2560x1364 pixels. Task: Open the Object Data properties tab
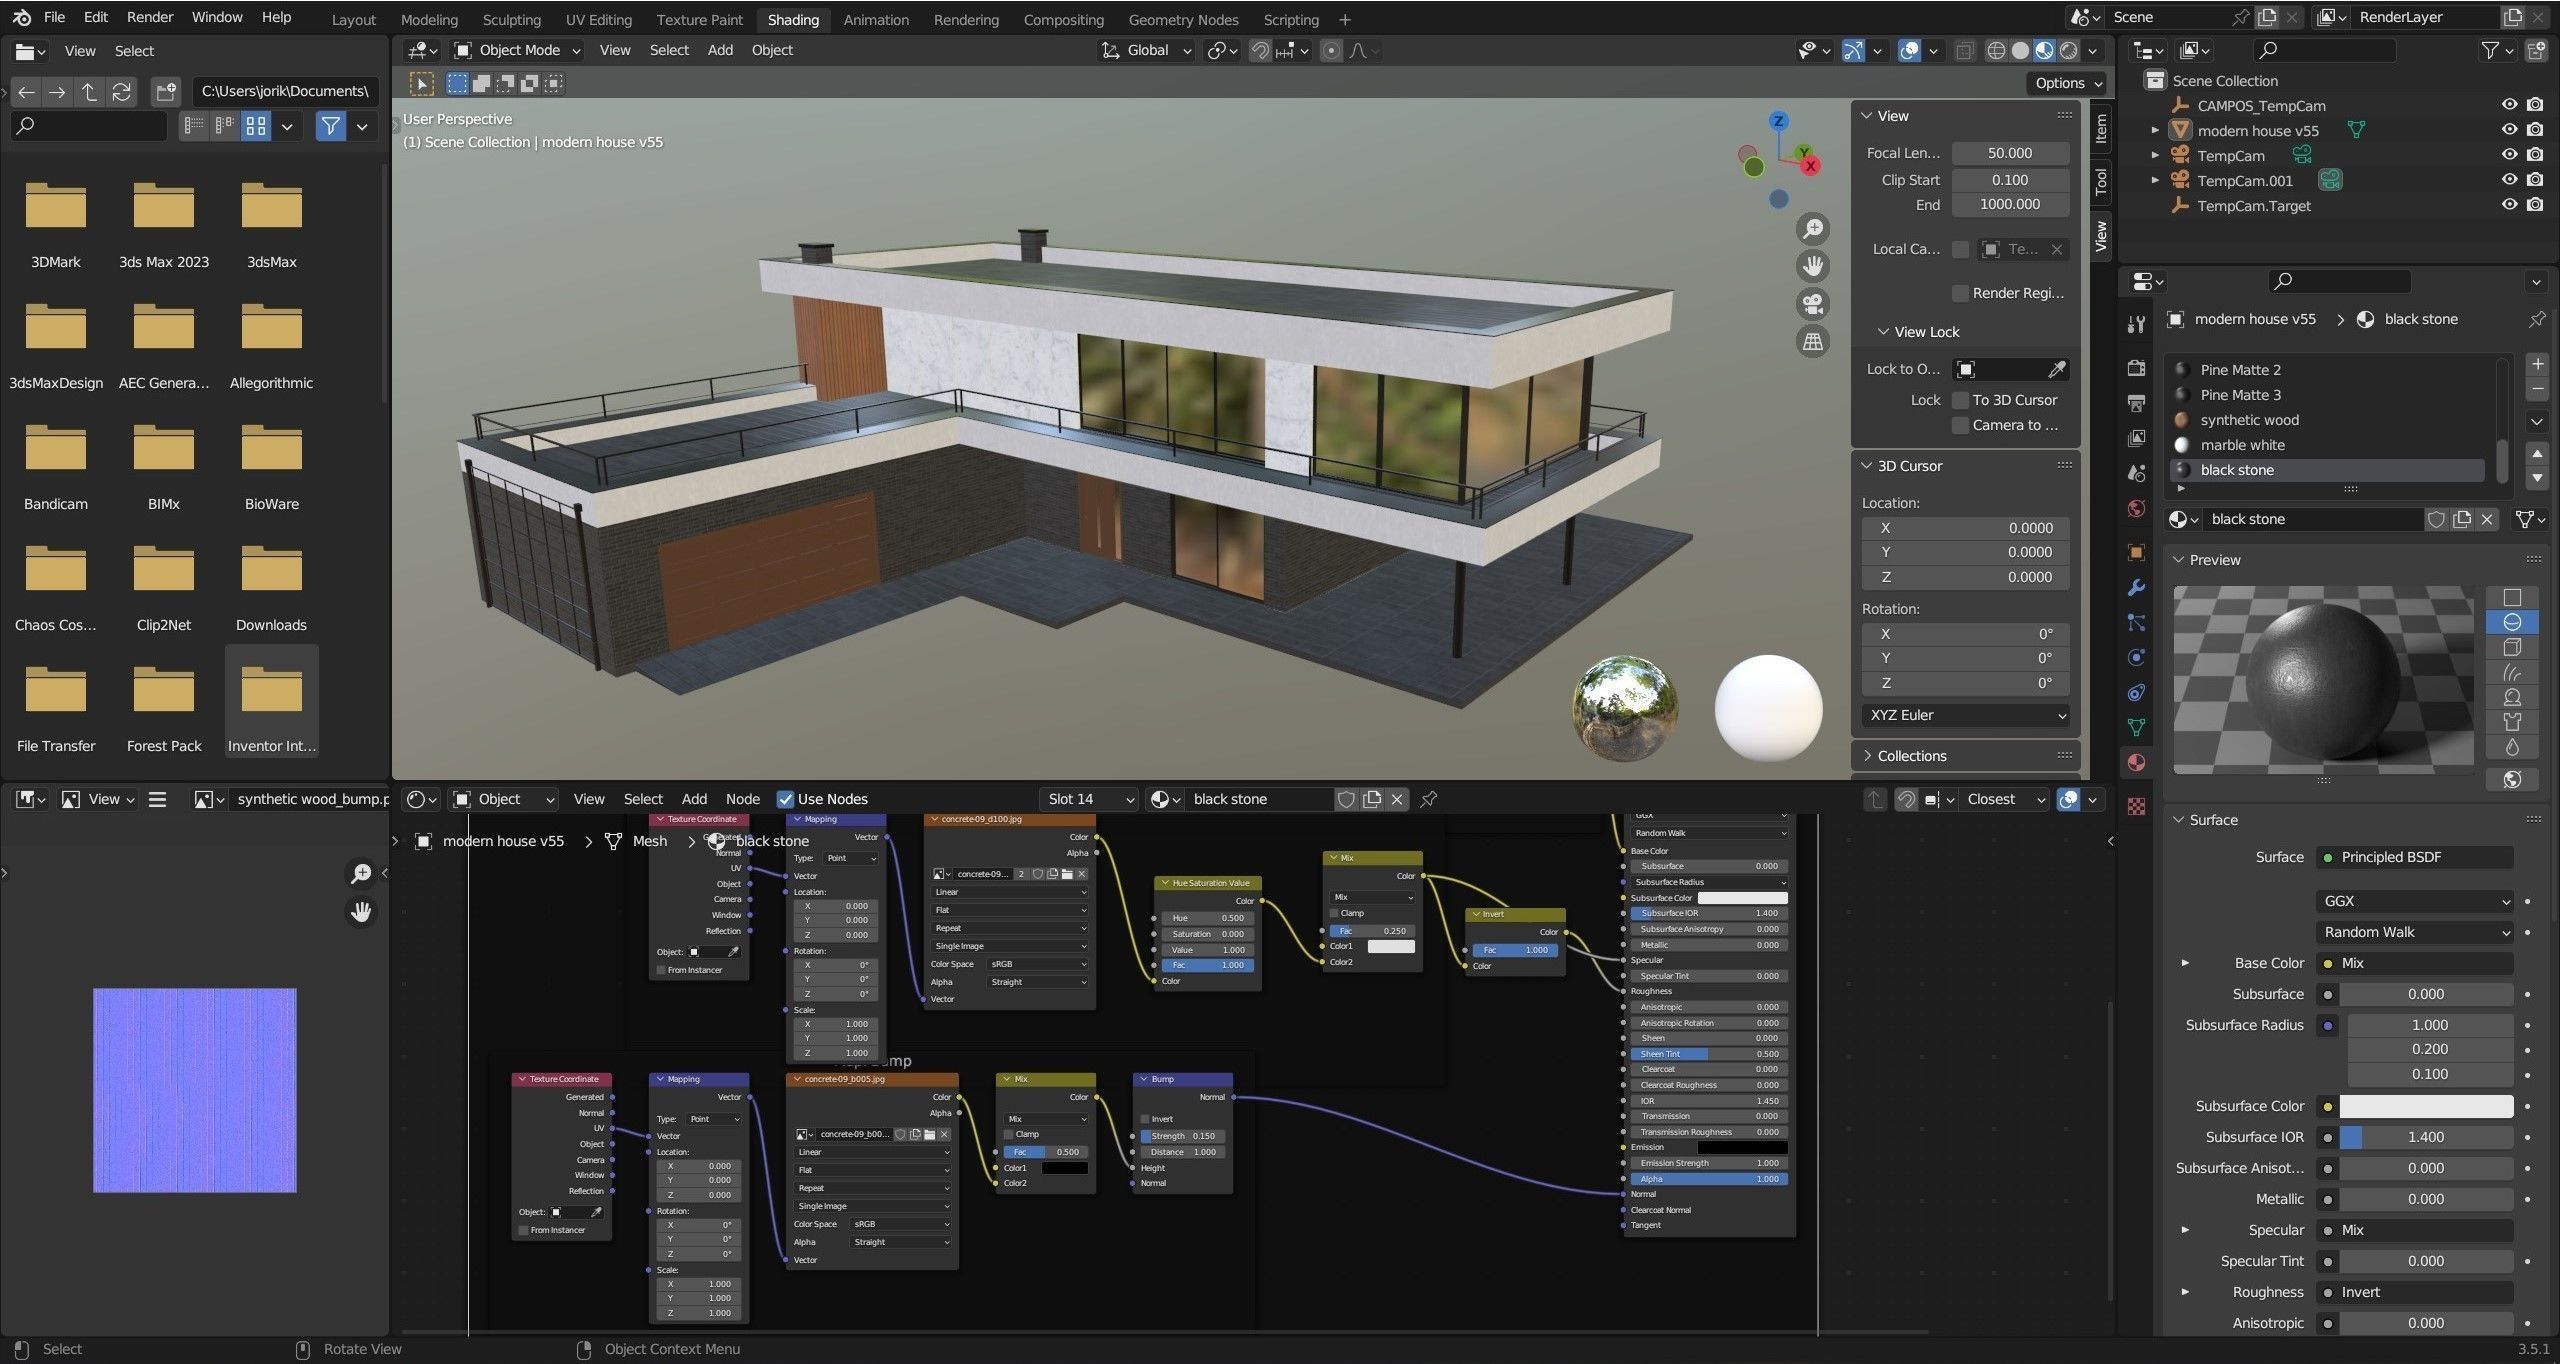coord(2136,727)
